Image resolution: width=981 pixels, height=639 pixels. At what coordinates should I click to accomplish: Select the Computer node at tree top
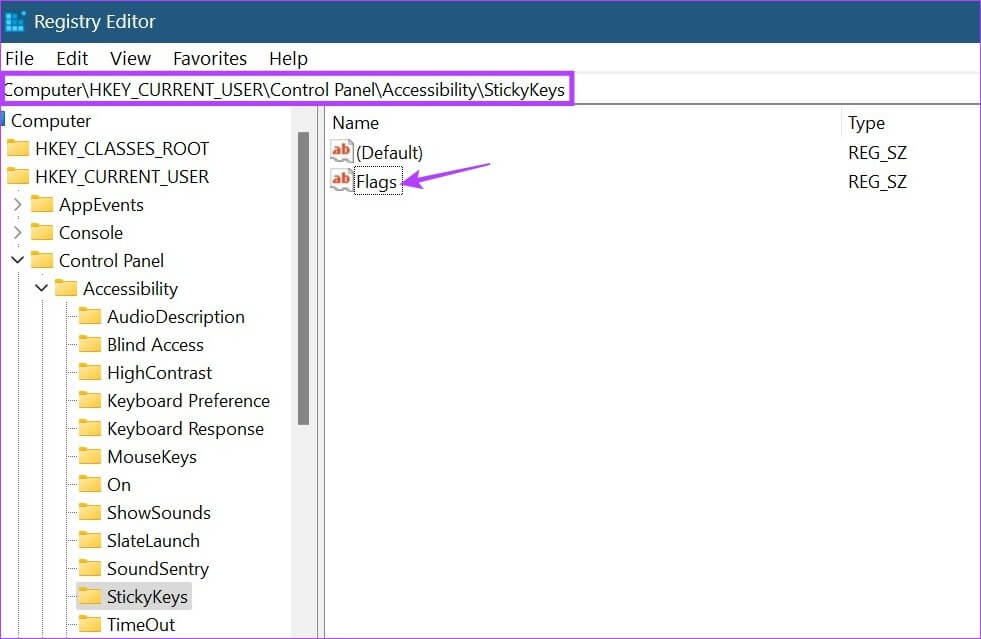tap(49, 120)
